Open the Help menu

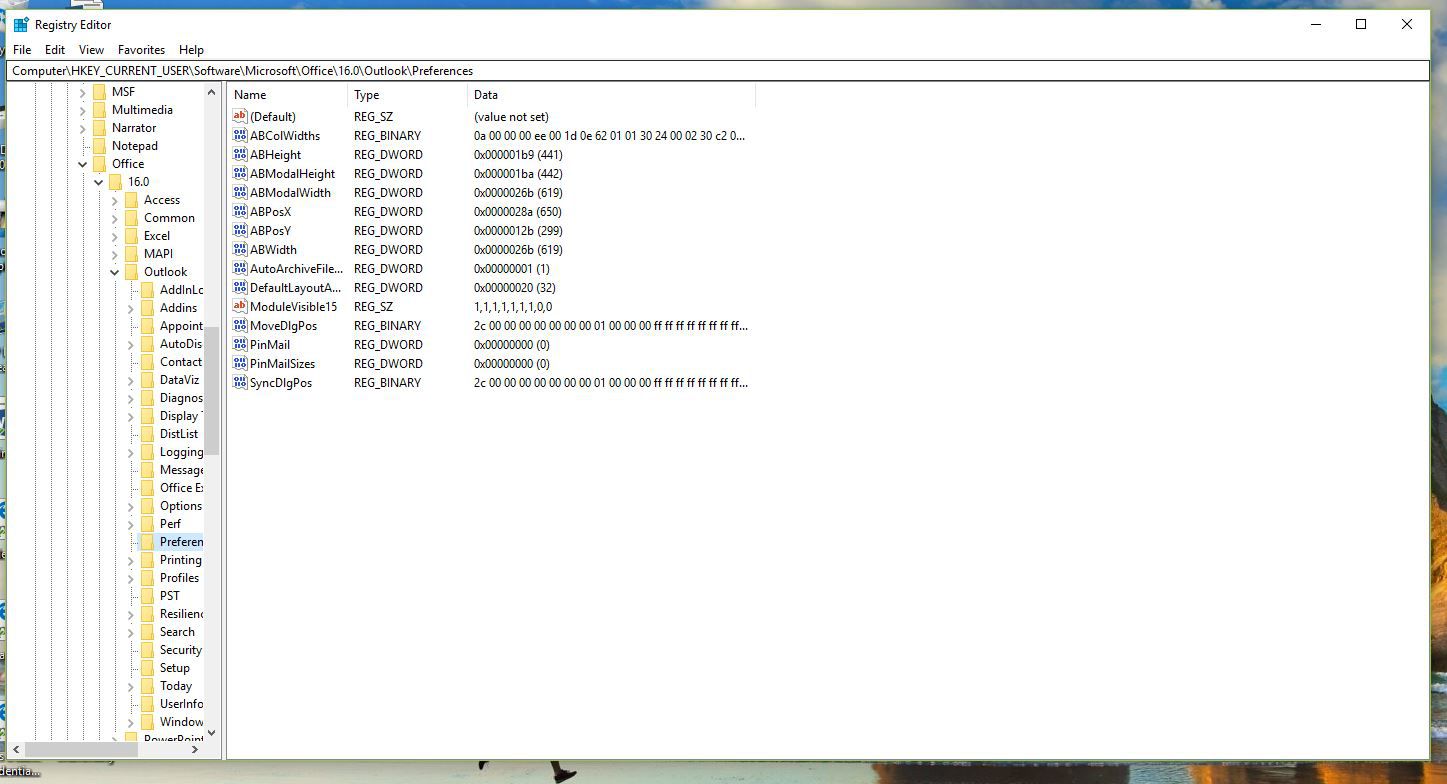pyautogui.click(x=191, y=49)
